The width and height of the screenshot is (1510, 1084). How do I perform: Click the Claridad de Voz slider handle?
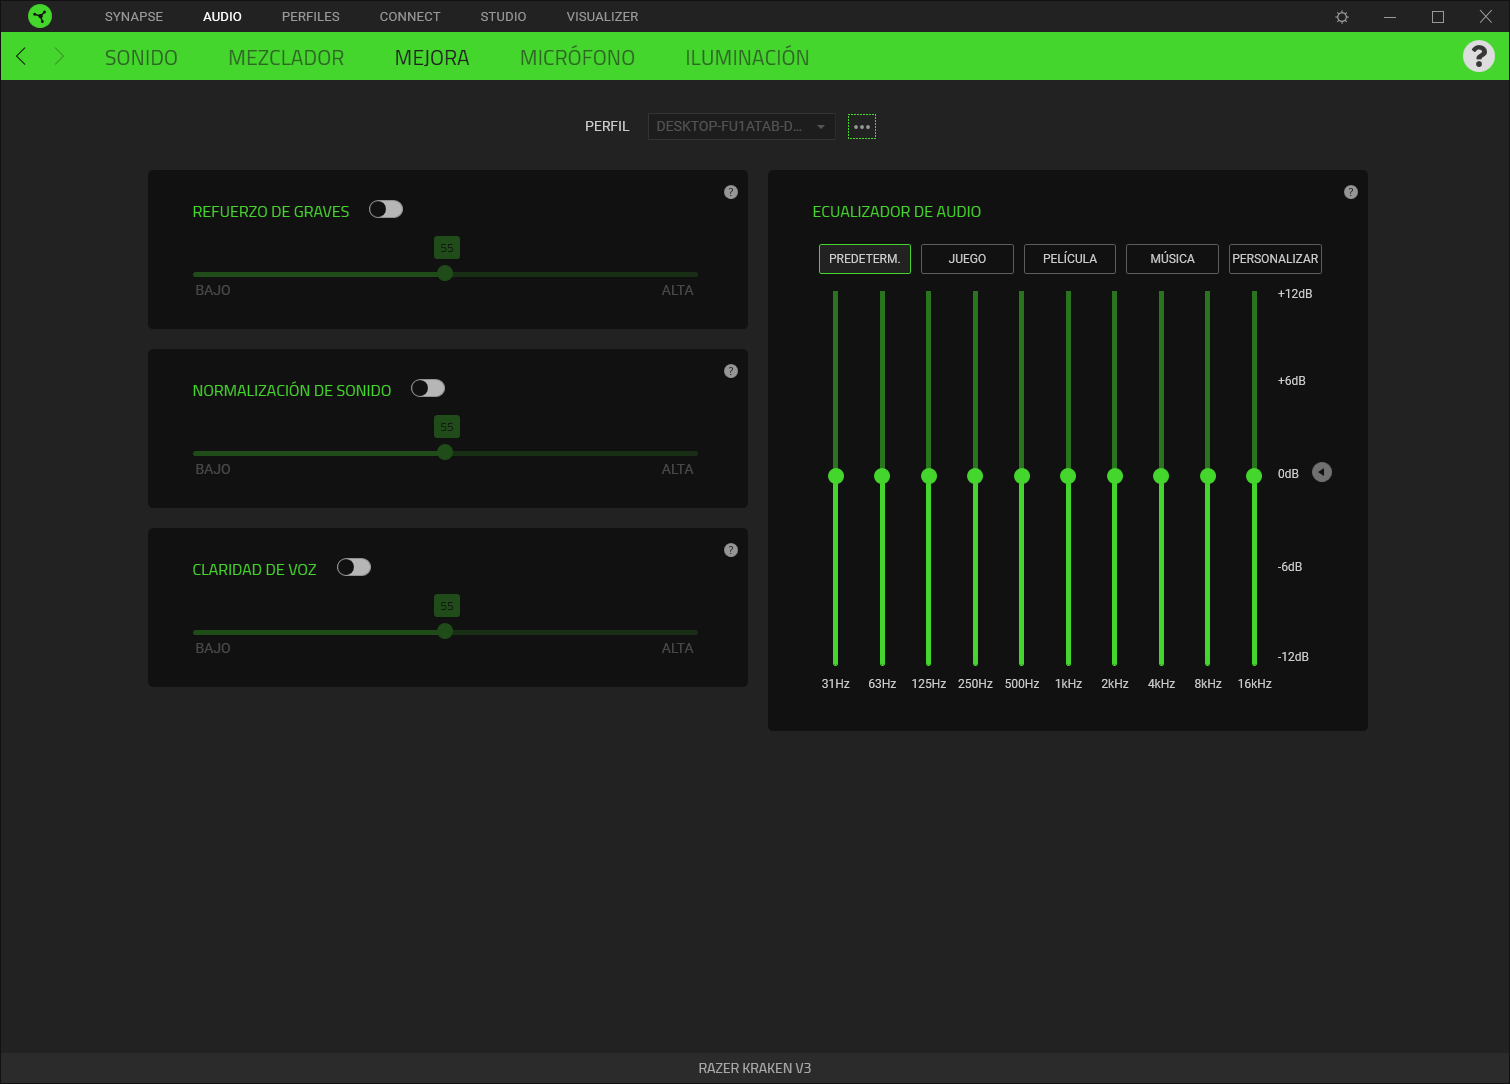coord(445,631)
